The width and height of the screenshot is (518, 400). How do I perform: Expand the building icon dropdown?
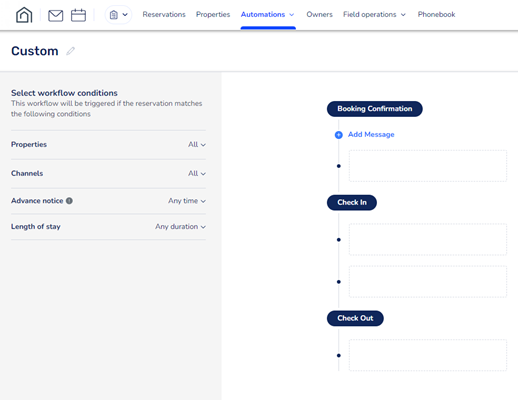[118, 15]
